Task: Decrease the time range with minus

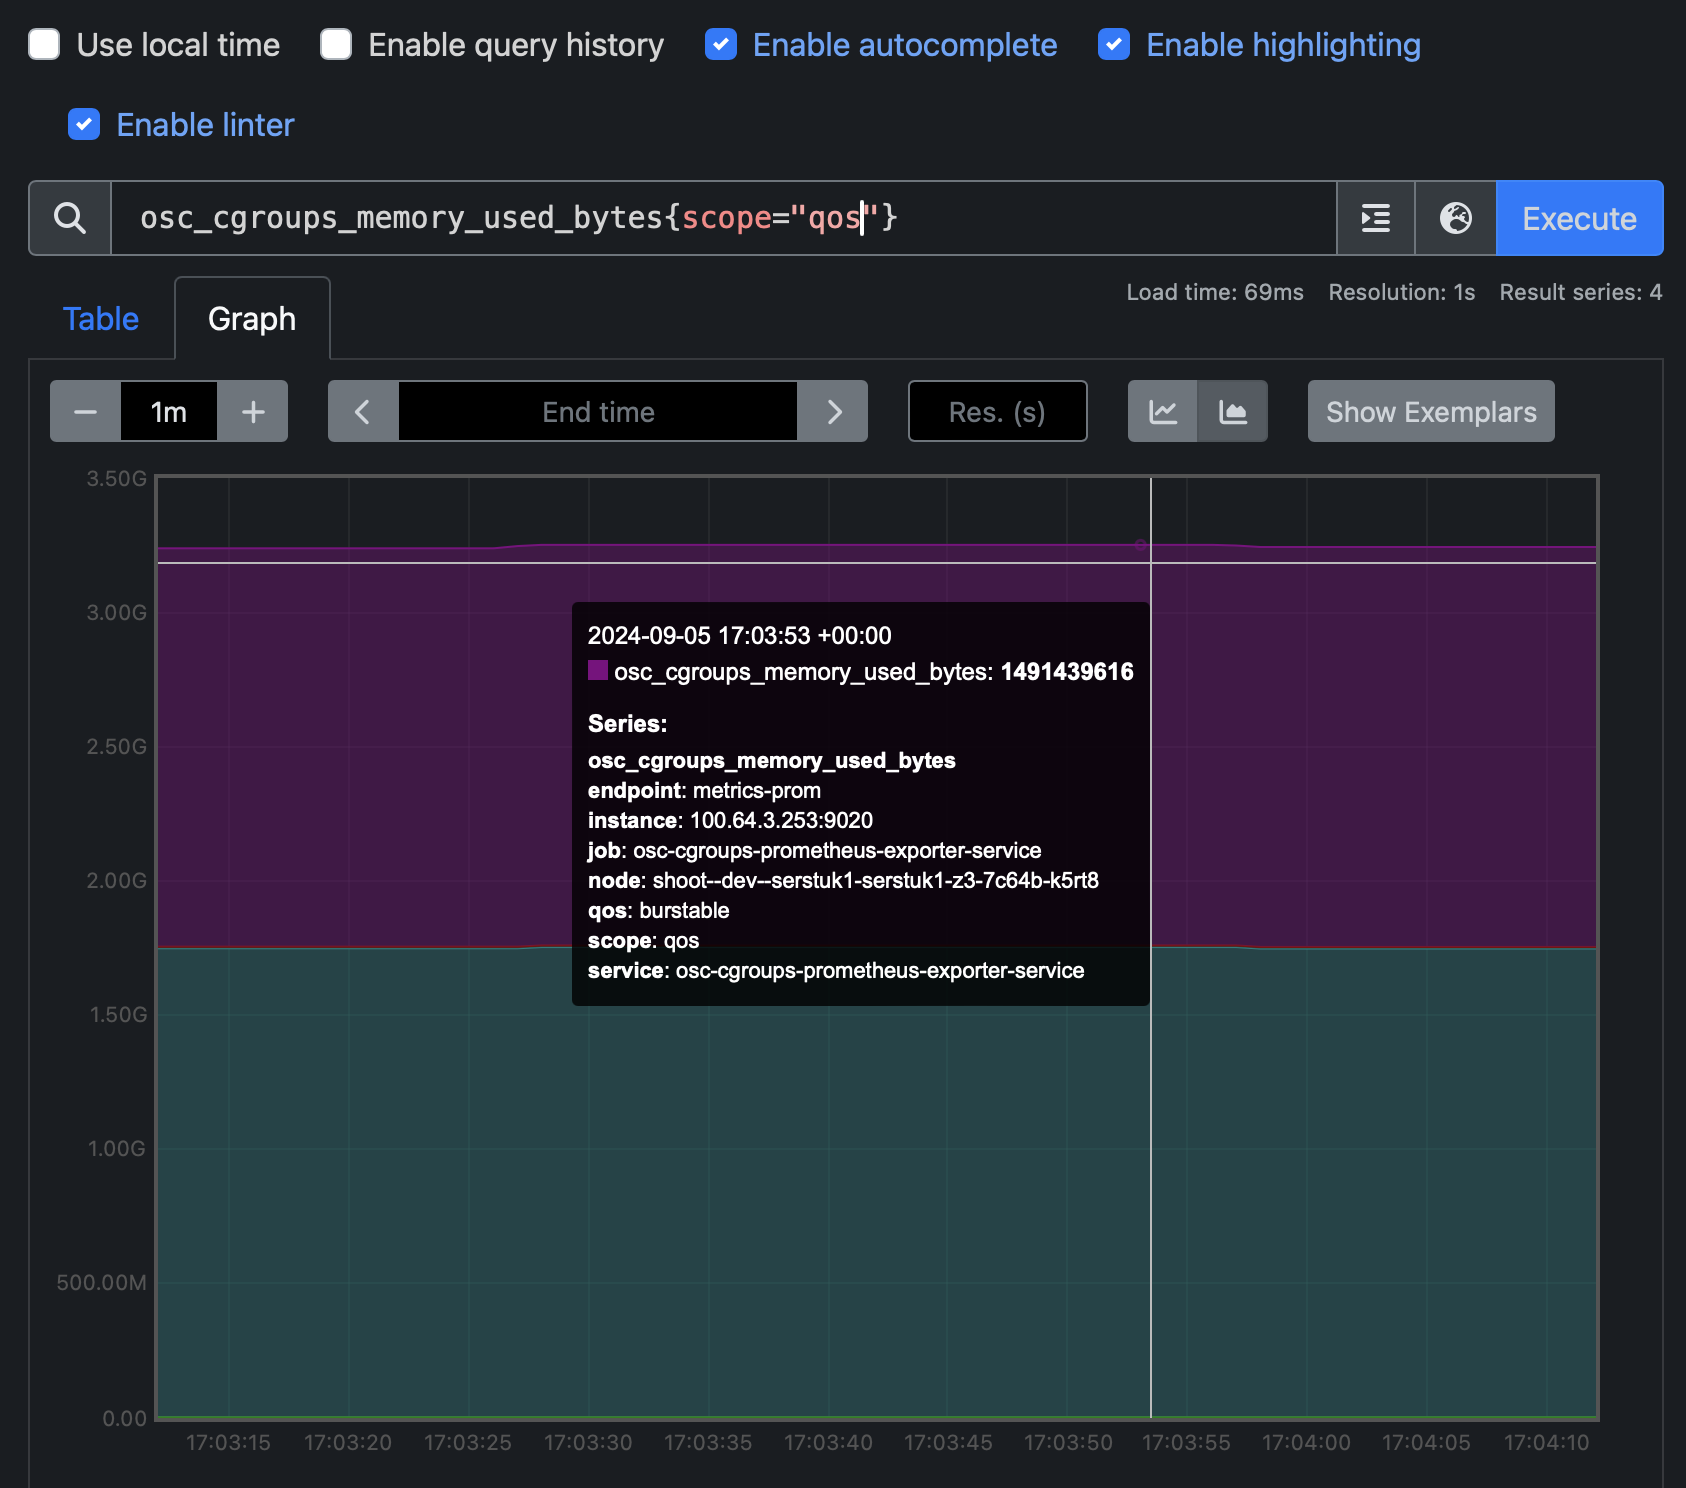Action: point(85,411)
